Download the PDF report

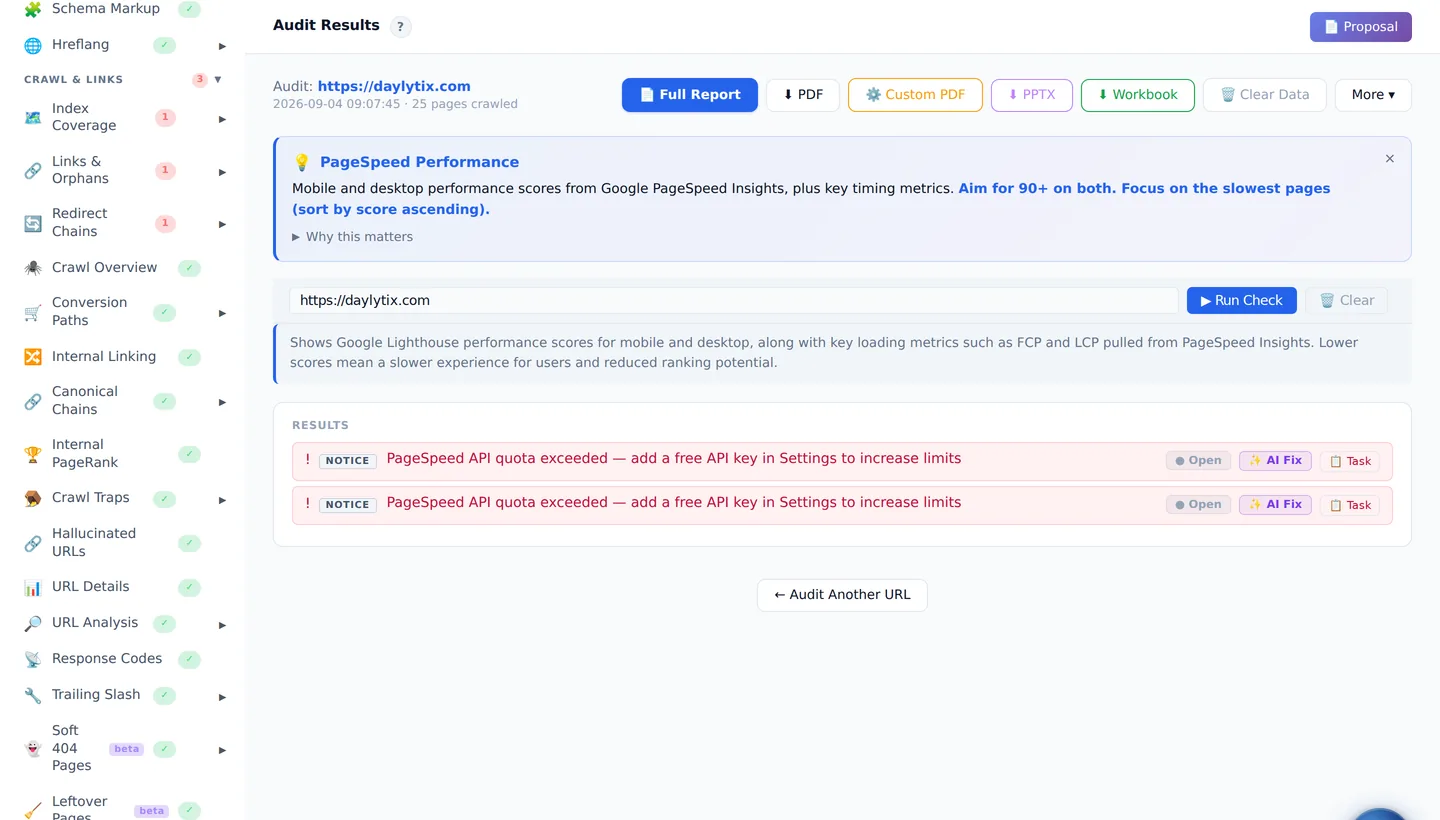click(803, 95)
